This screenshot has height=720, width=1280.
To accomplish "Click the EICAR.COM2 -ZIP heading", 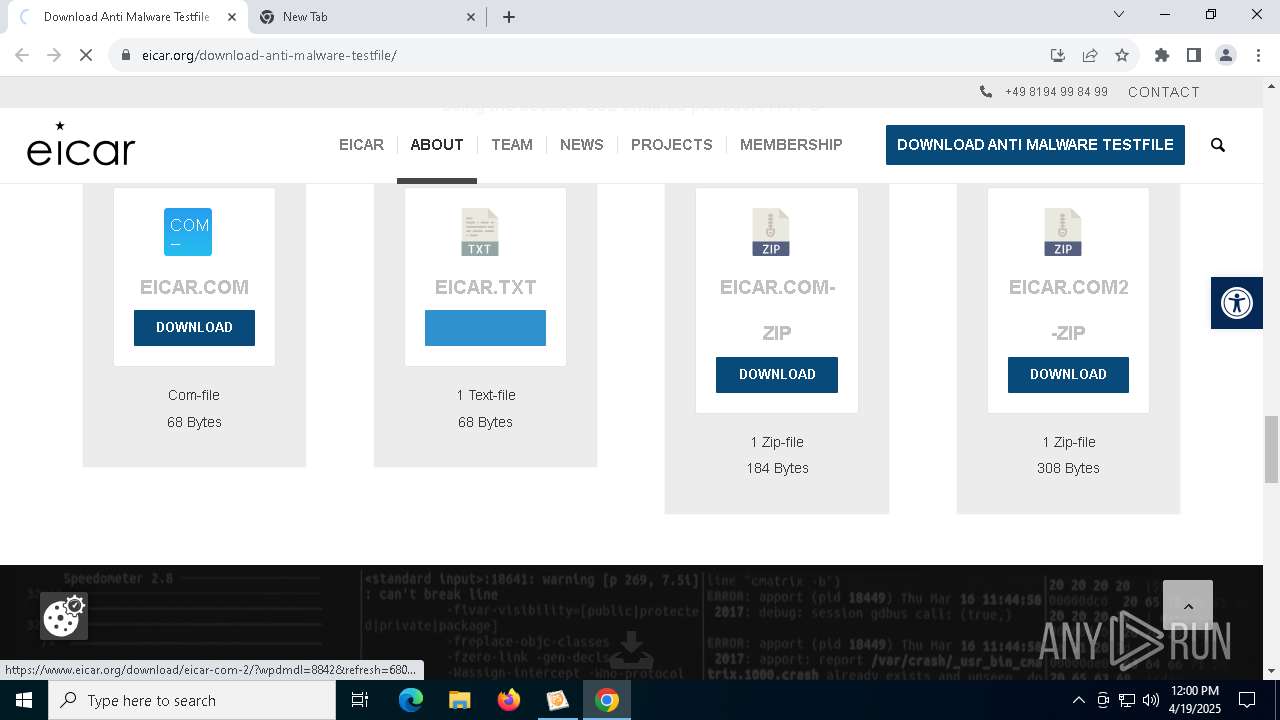I will 1068,310.
